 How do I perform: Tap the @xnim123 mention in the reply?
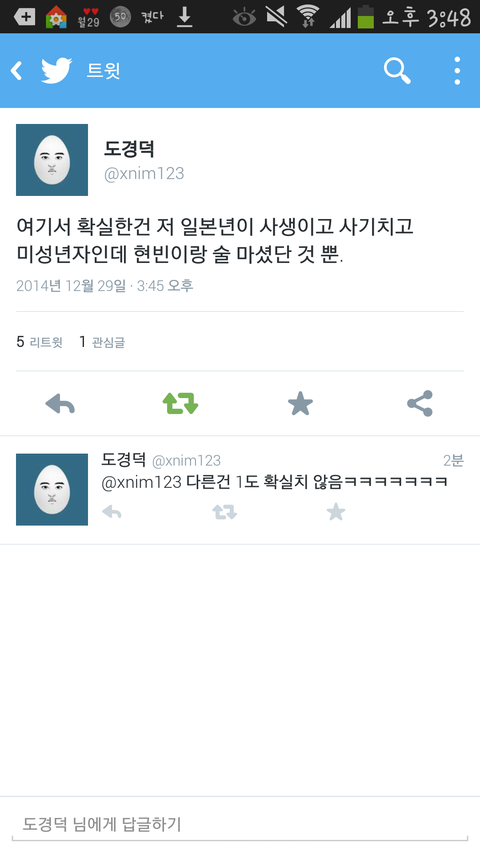[x=141, y=482]
